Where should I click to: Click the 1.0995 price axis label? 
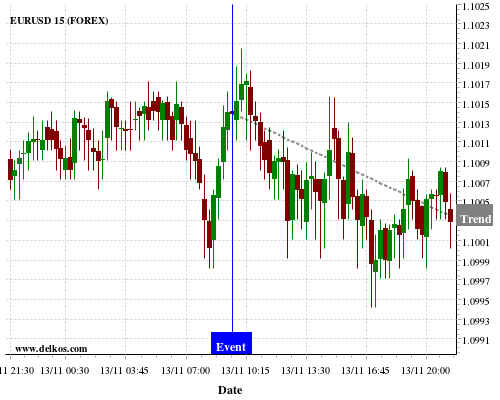click(476, 301)
